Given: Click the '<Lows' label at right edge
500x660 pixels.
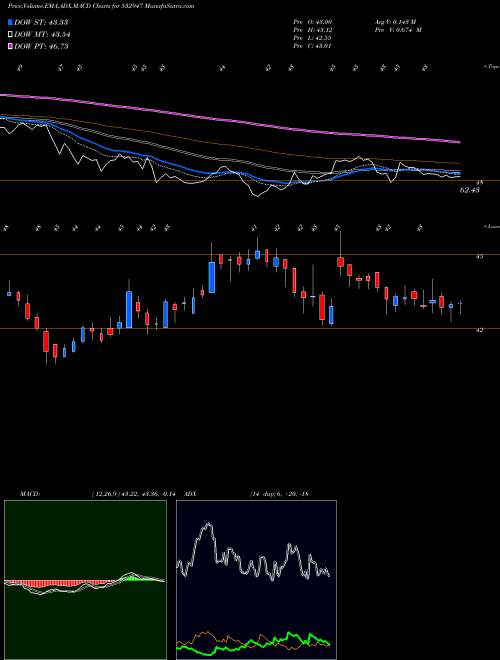Looking at the screenshot, I should [x=491, y=227].
